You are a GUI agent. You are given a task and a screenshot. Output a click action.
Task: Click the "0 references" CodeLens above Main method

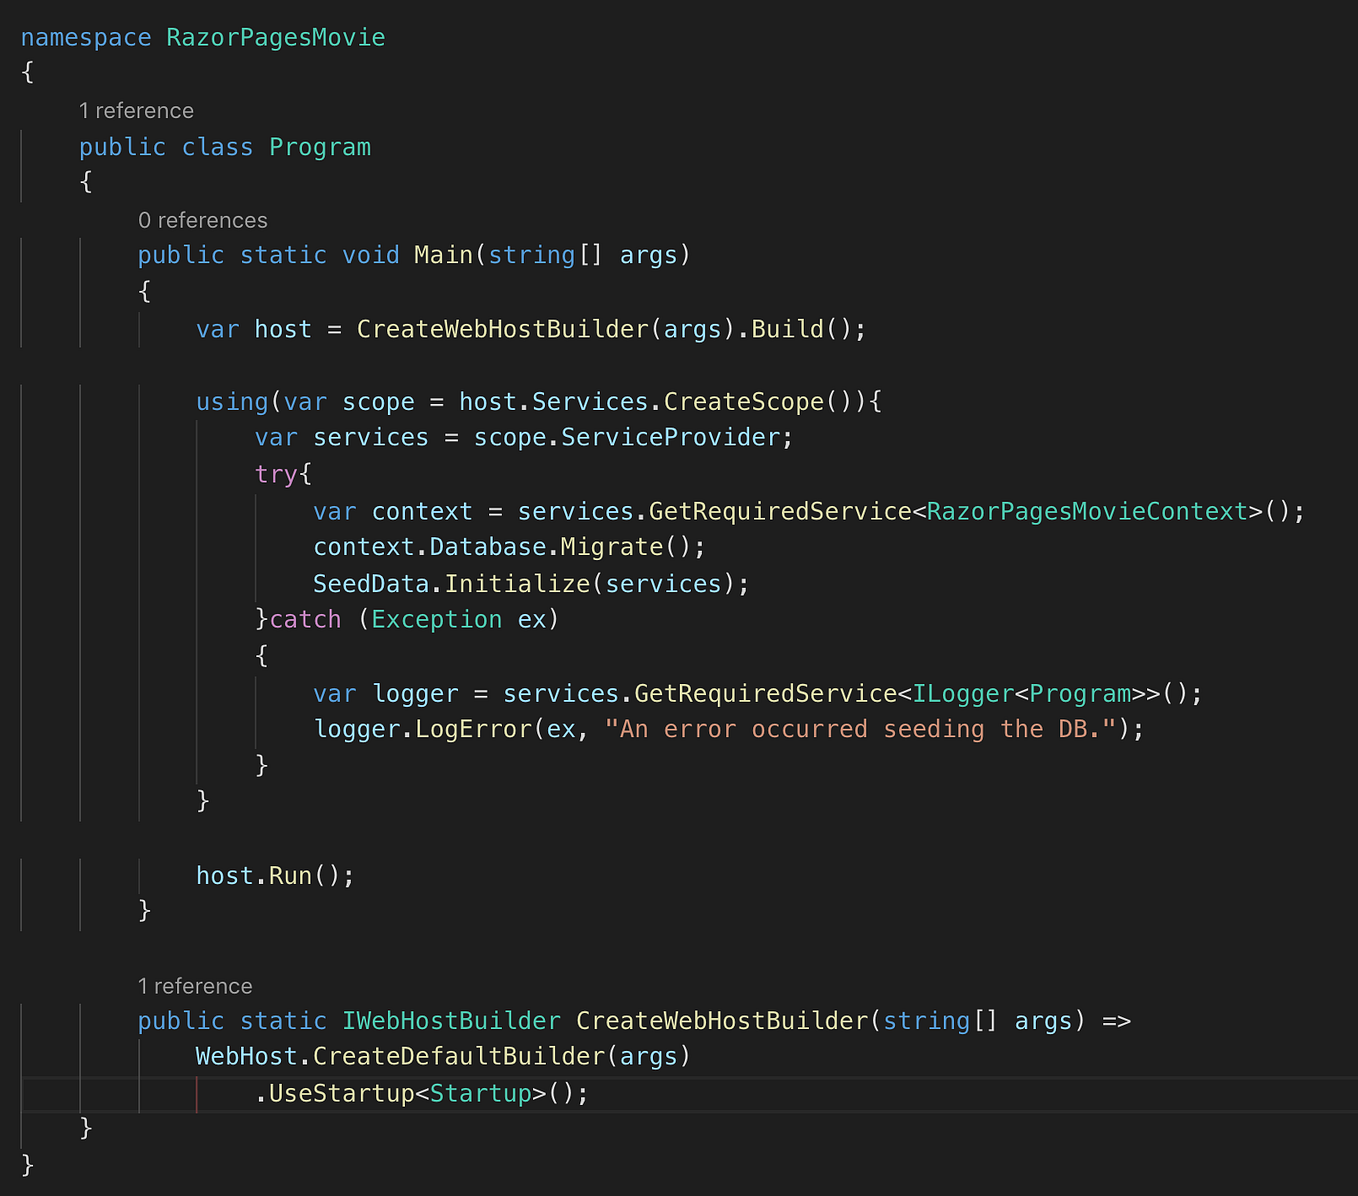[x=203, y=219]
